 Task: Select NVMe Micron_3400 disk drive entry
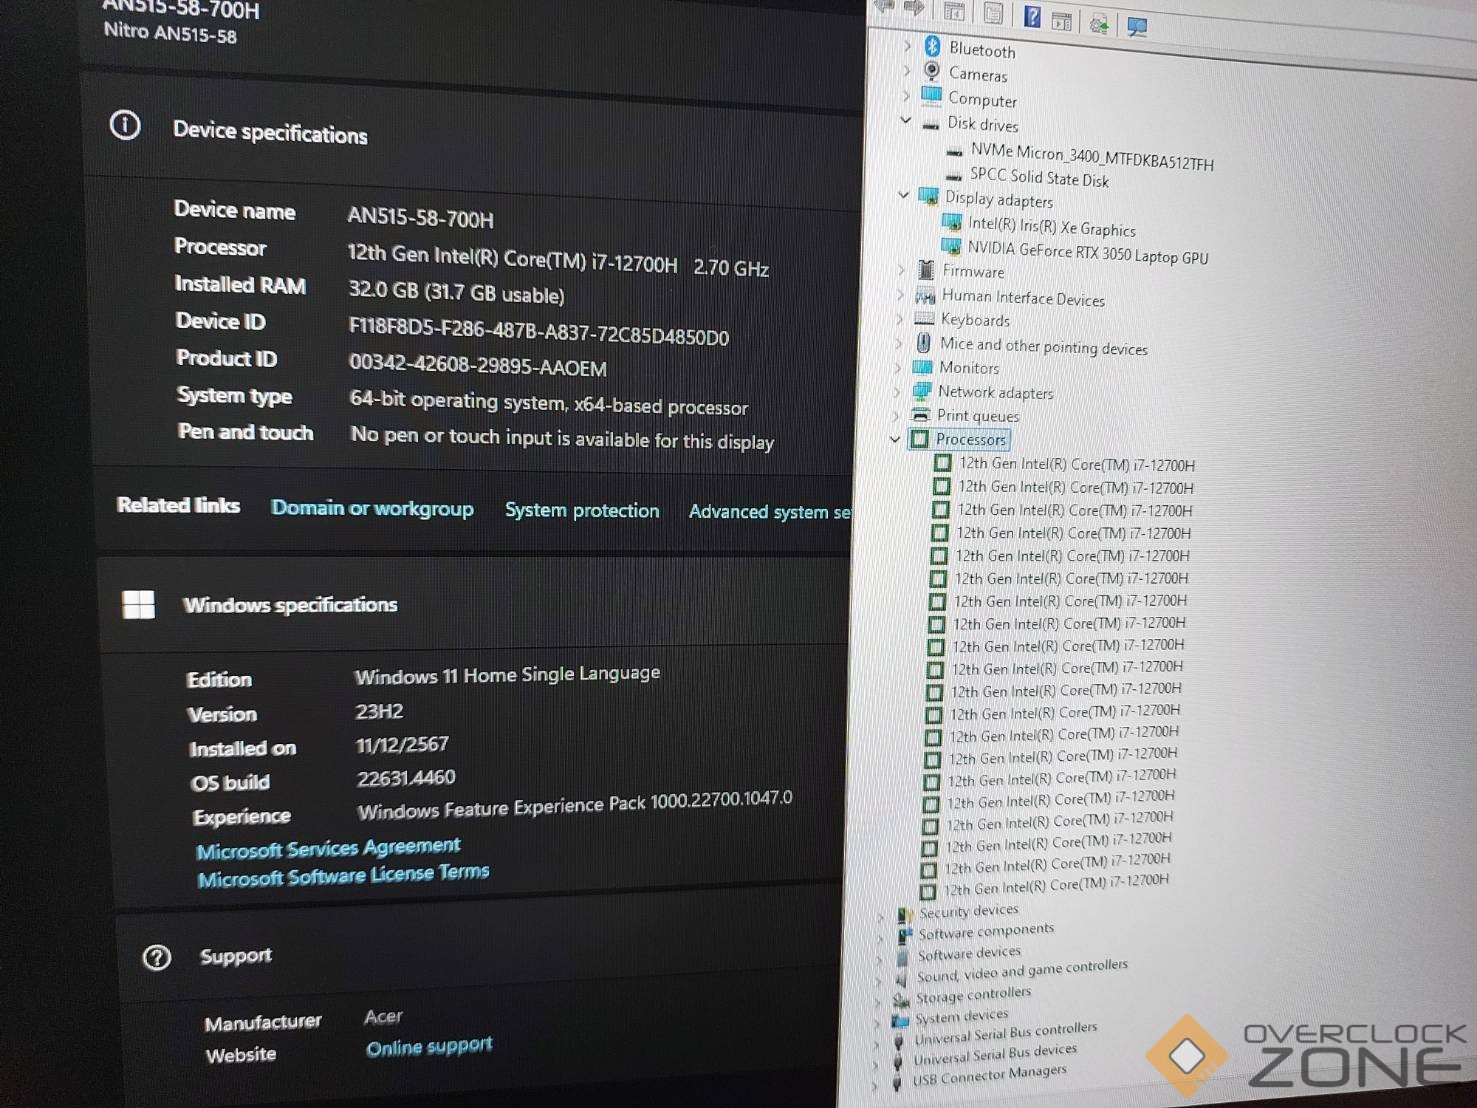click(x=1091, y=156)
